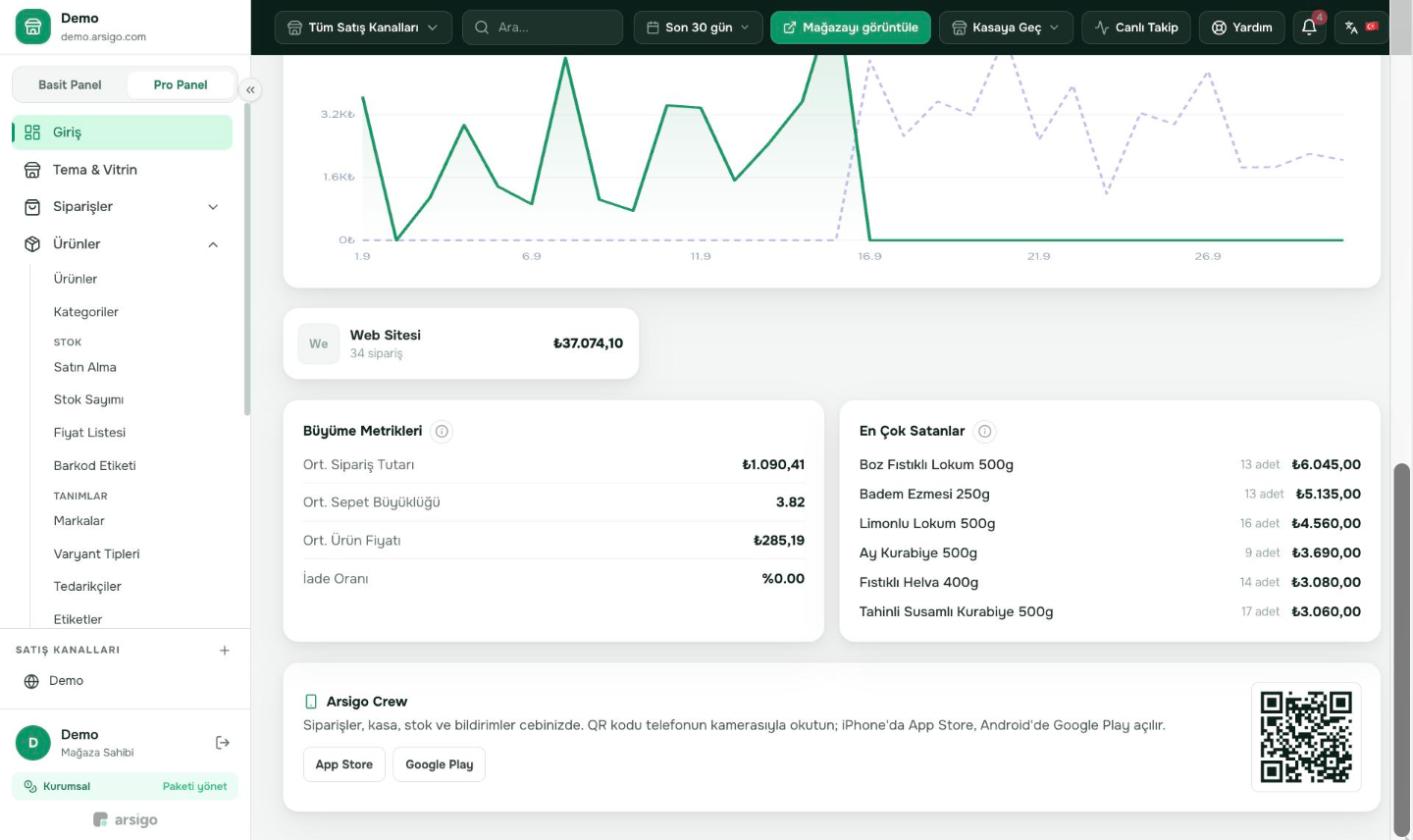The image size is (1413, 840).
Task: Open Kasaya Geç dropdown
Action: (1007, 27)
